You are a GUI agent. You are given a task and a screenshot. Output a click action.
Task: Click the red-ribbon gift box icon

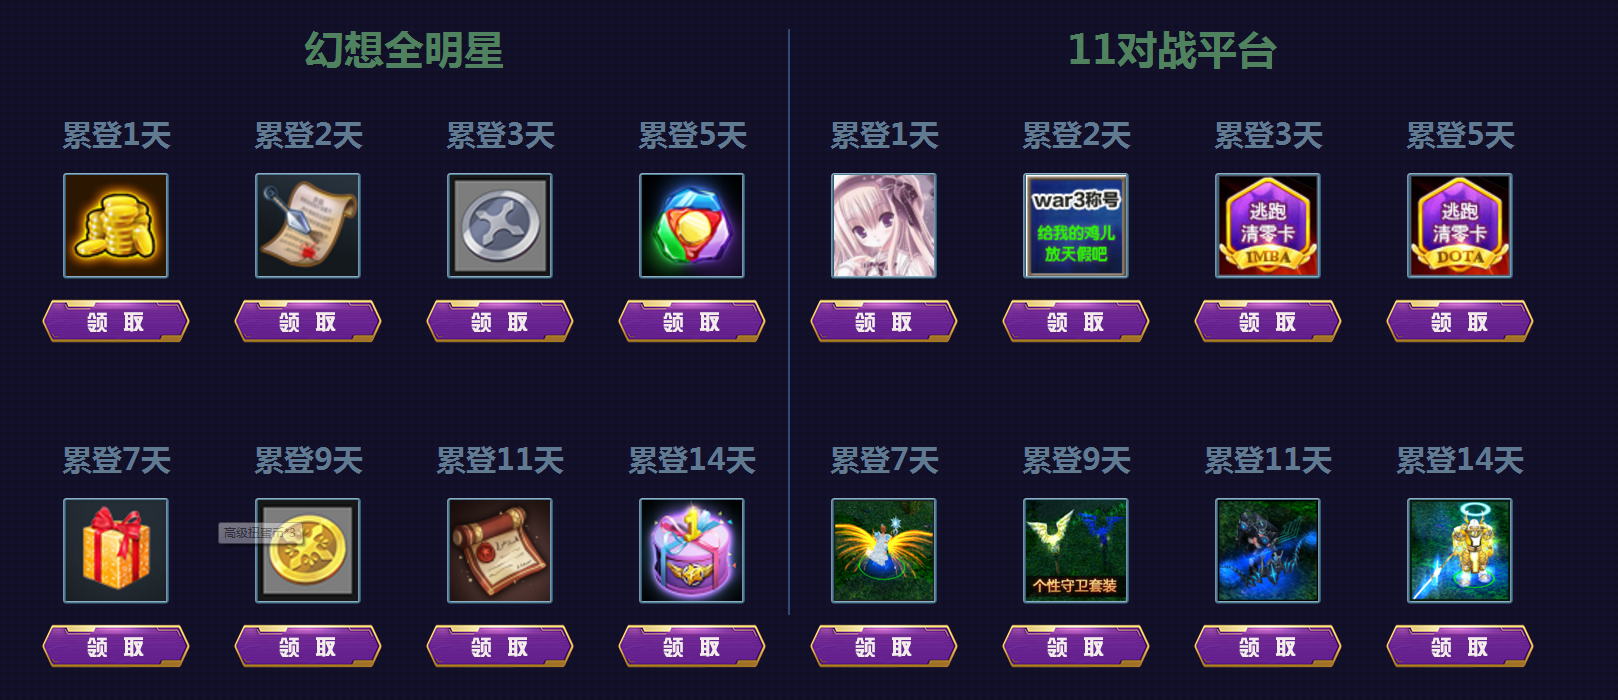pos(116,550)
